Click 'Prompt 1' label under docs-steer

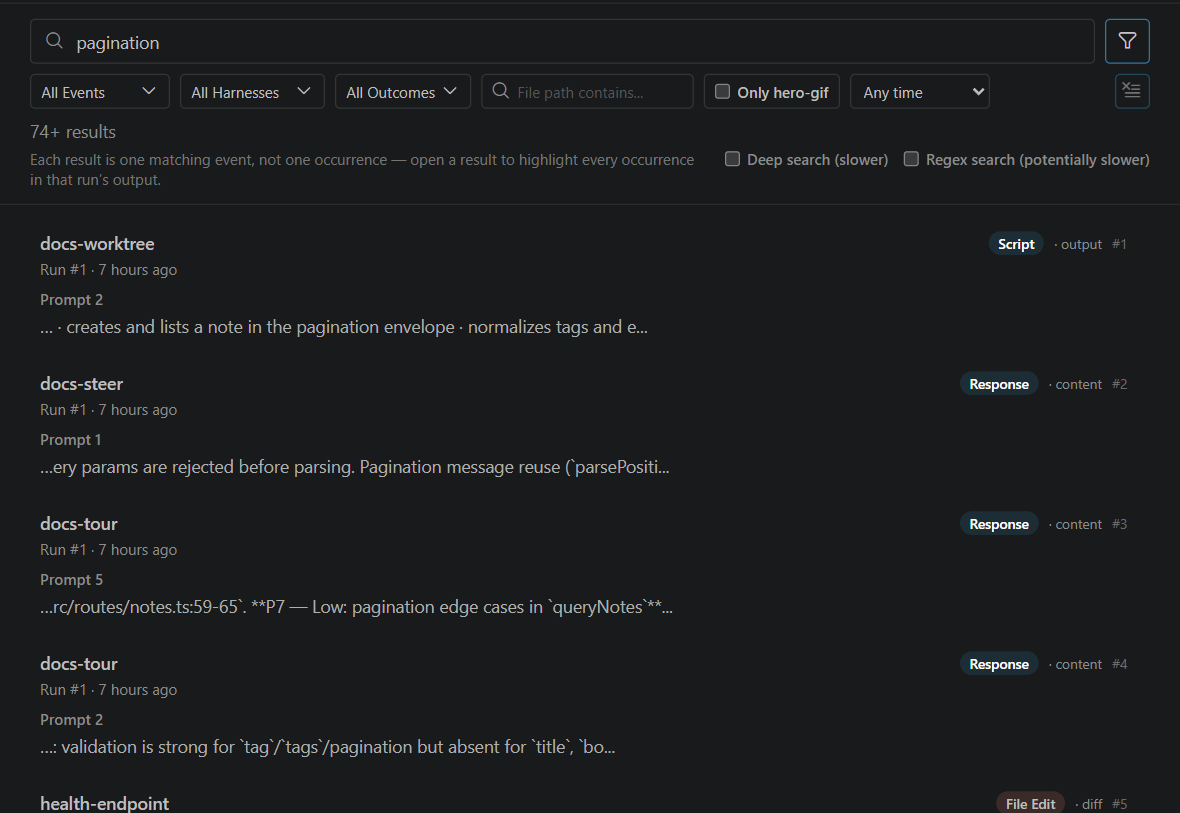pos(71,440)
